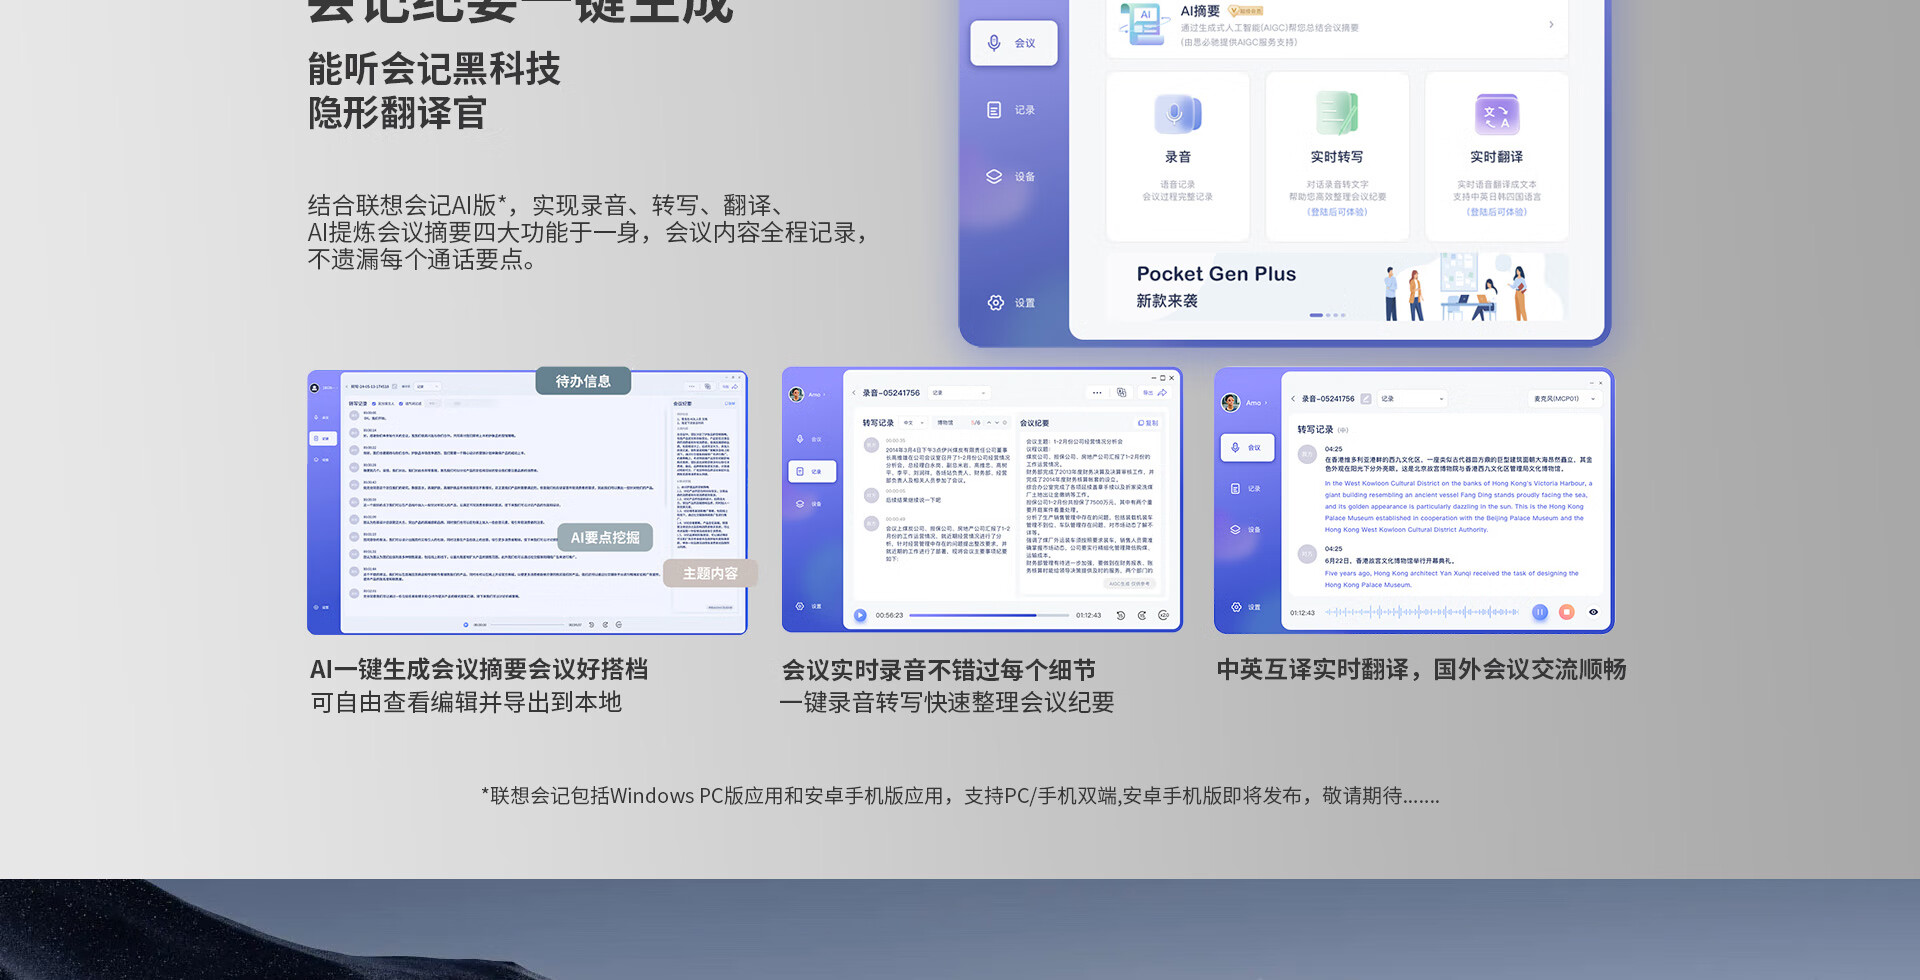
Task: Open 记录 dropdown in left window header
Action: pyautogui.click(x=427, y=386)
